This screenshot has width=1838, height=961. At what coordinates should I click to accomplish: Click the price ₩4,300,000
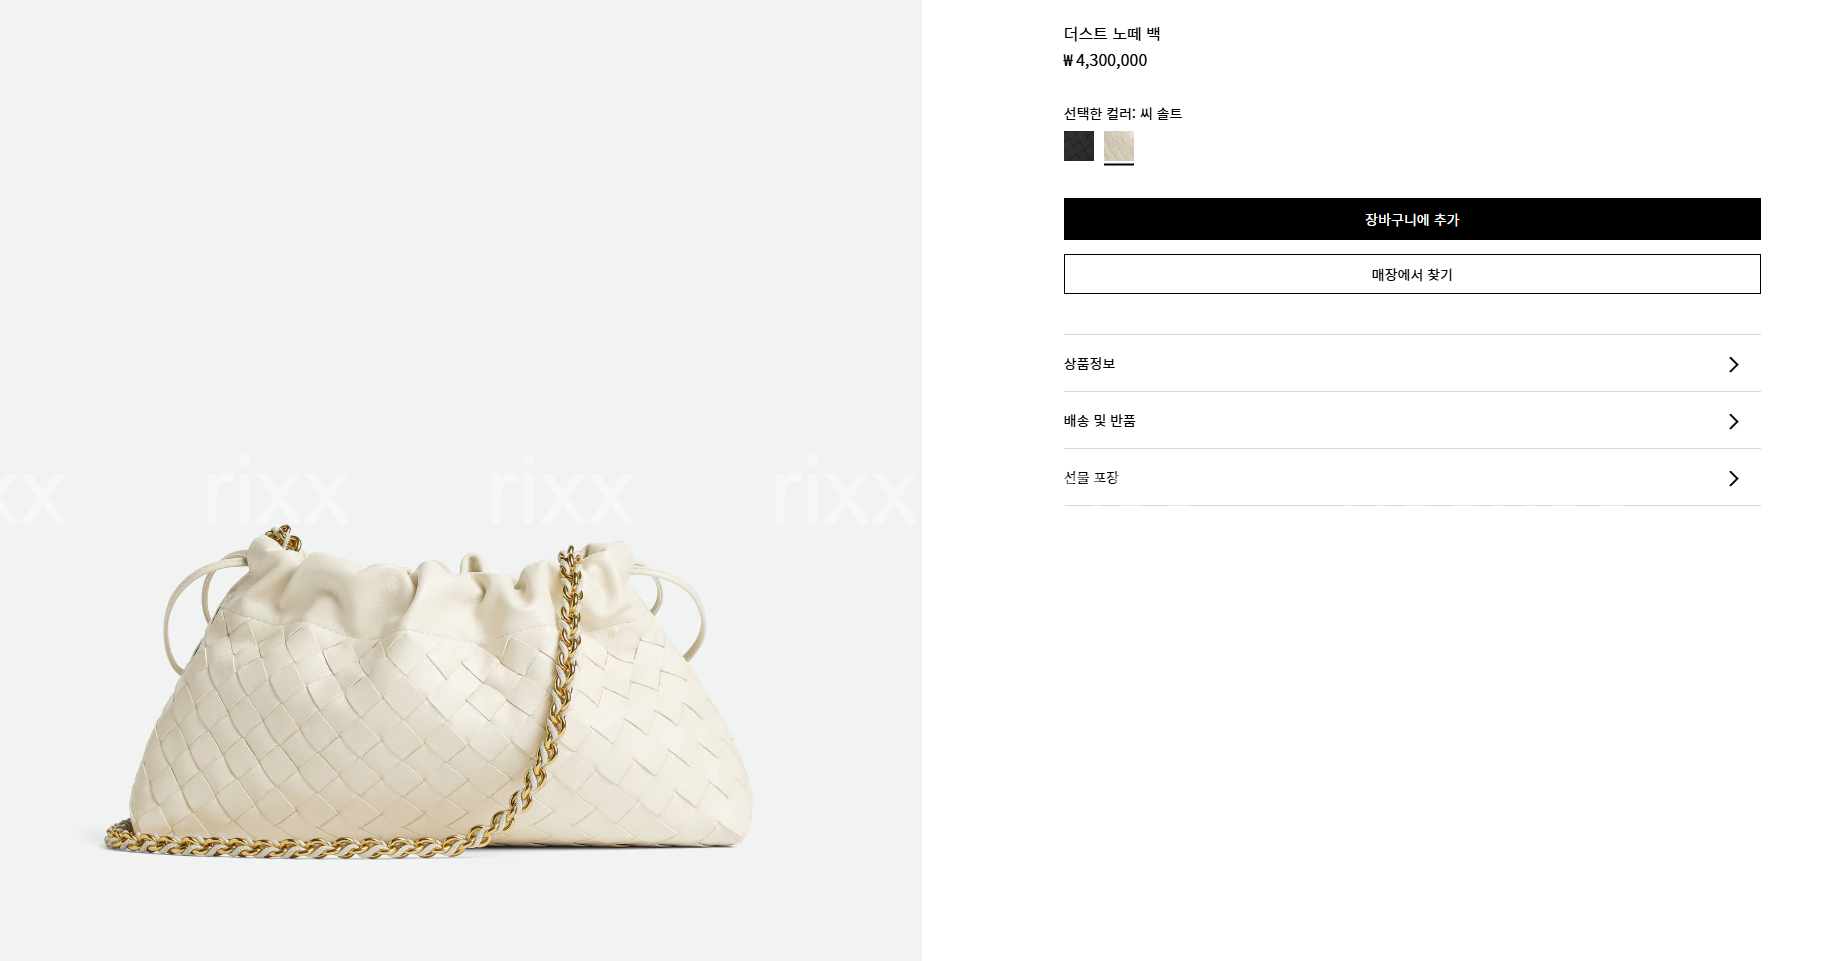point(1105,60)
